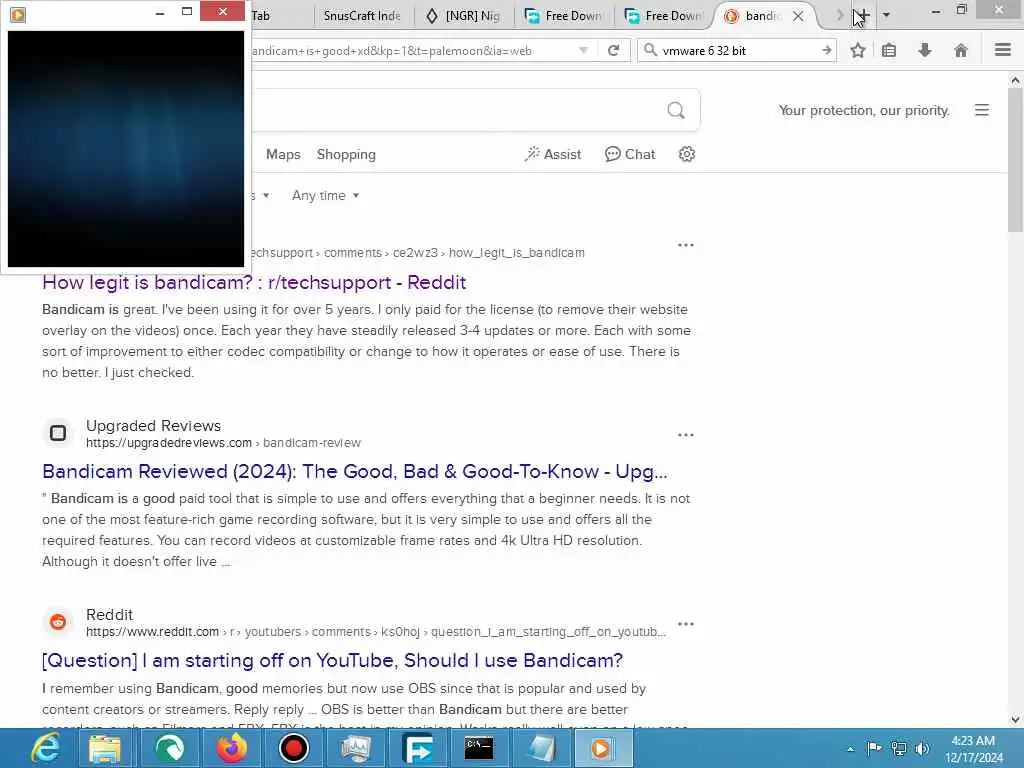Open Bandicam recorder taskbar icon

click(x=293, y=748)
